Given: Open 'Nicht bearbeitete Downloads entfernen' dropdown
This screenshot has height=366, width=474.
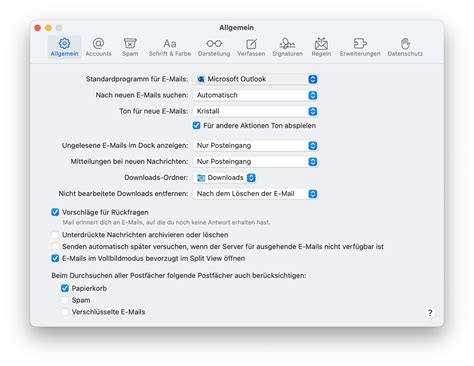Looking at the screenshot, I should pos(255,193).
